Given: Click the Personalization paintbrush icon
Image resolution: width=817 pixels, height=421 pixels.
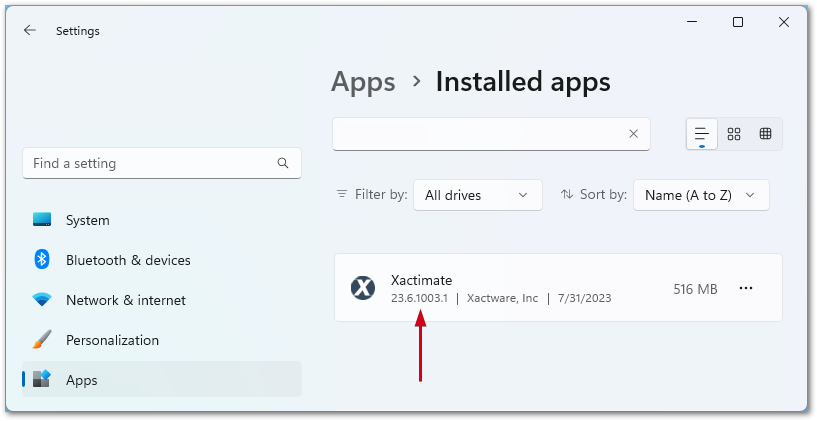Looking at the screenshot, I should [x=42, y=339].
